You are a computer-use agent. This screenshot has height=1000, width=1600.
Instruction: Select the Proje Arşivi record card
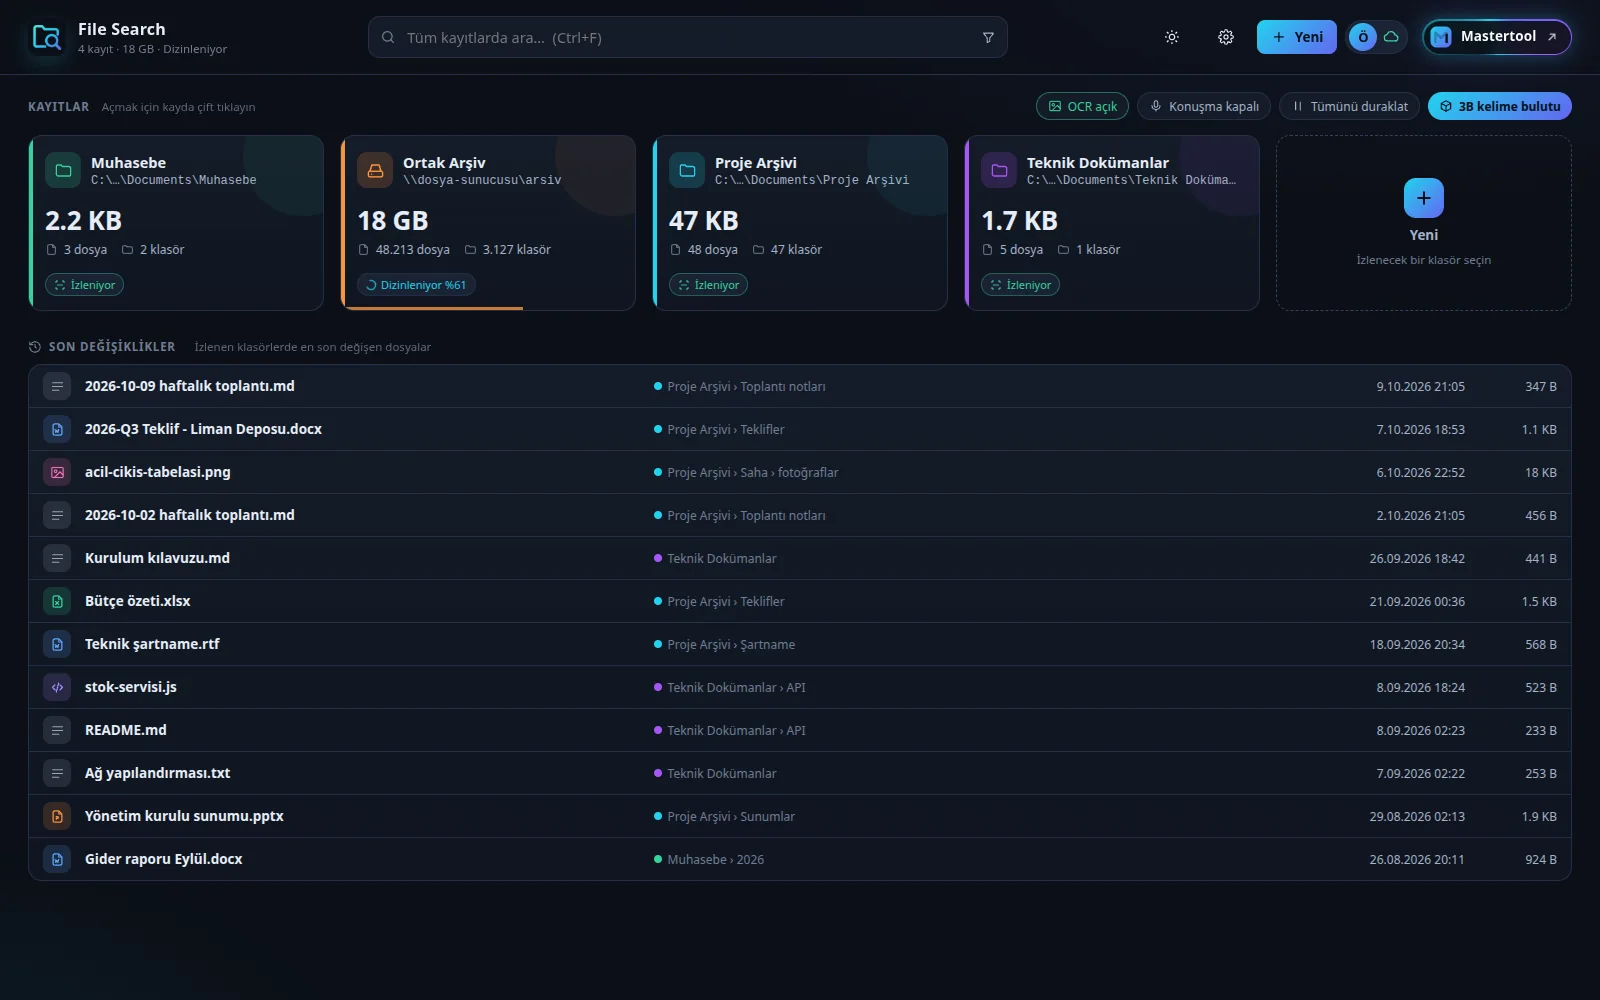tap(800, 223)
